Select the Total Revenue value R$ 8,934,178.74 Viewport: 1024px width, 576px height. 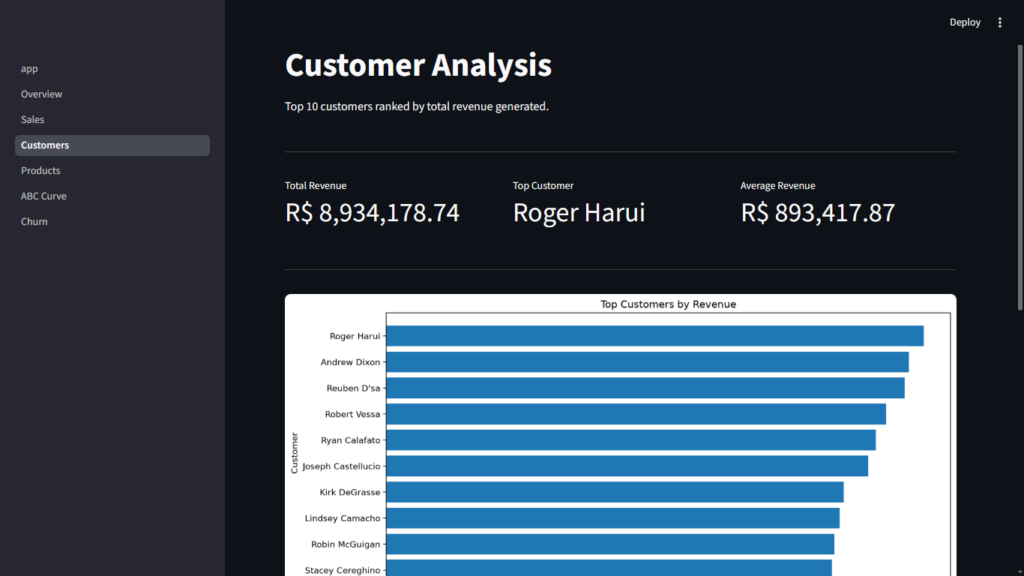click(372, 213)
